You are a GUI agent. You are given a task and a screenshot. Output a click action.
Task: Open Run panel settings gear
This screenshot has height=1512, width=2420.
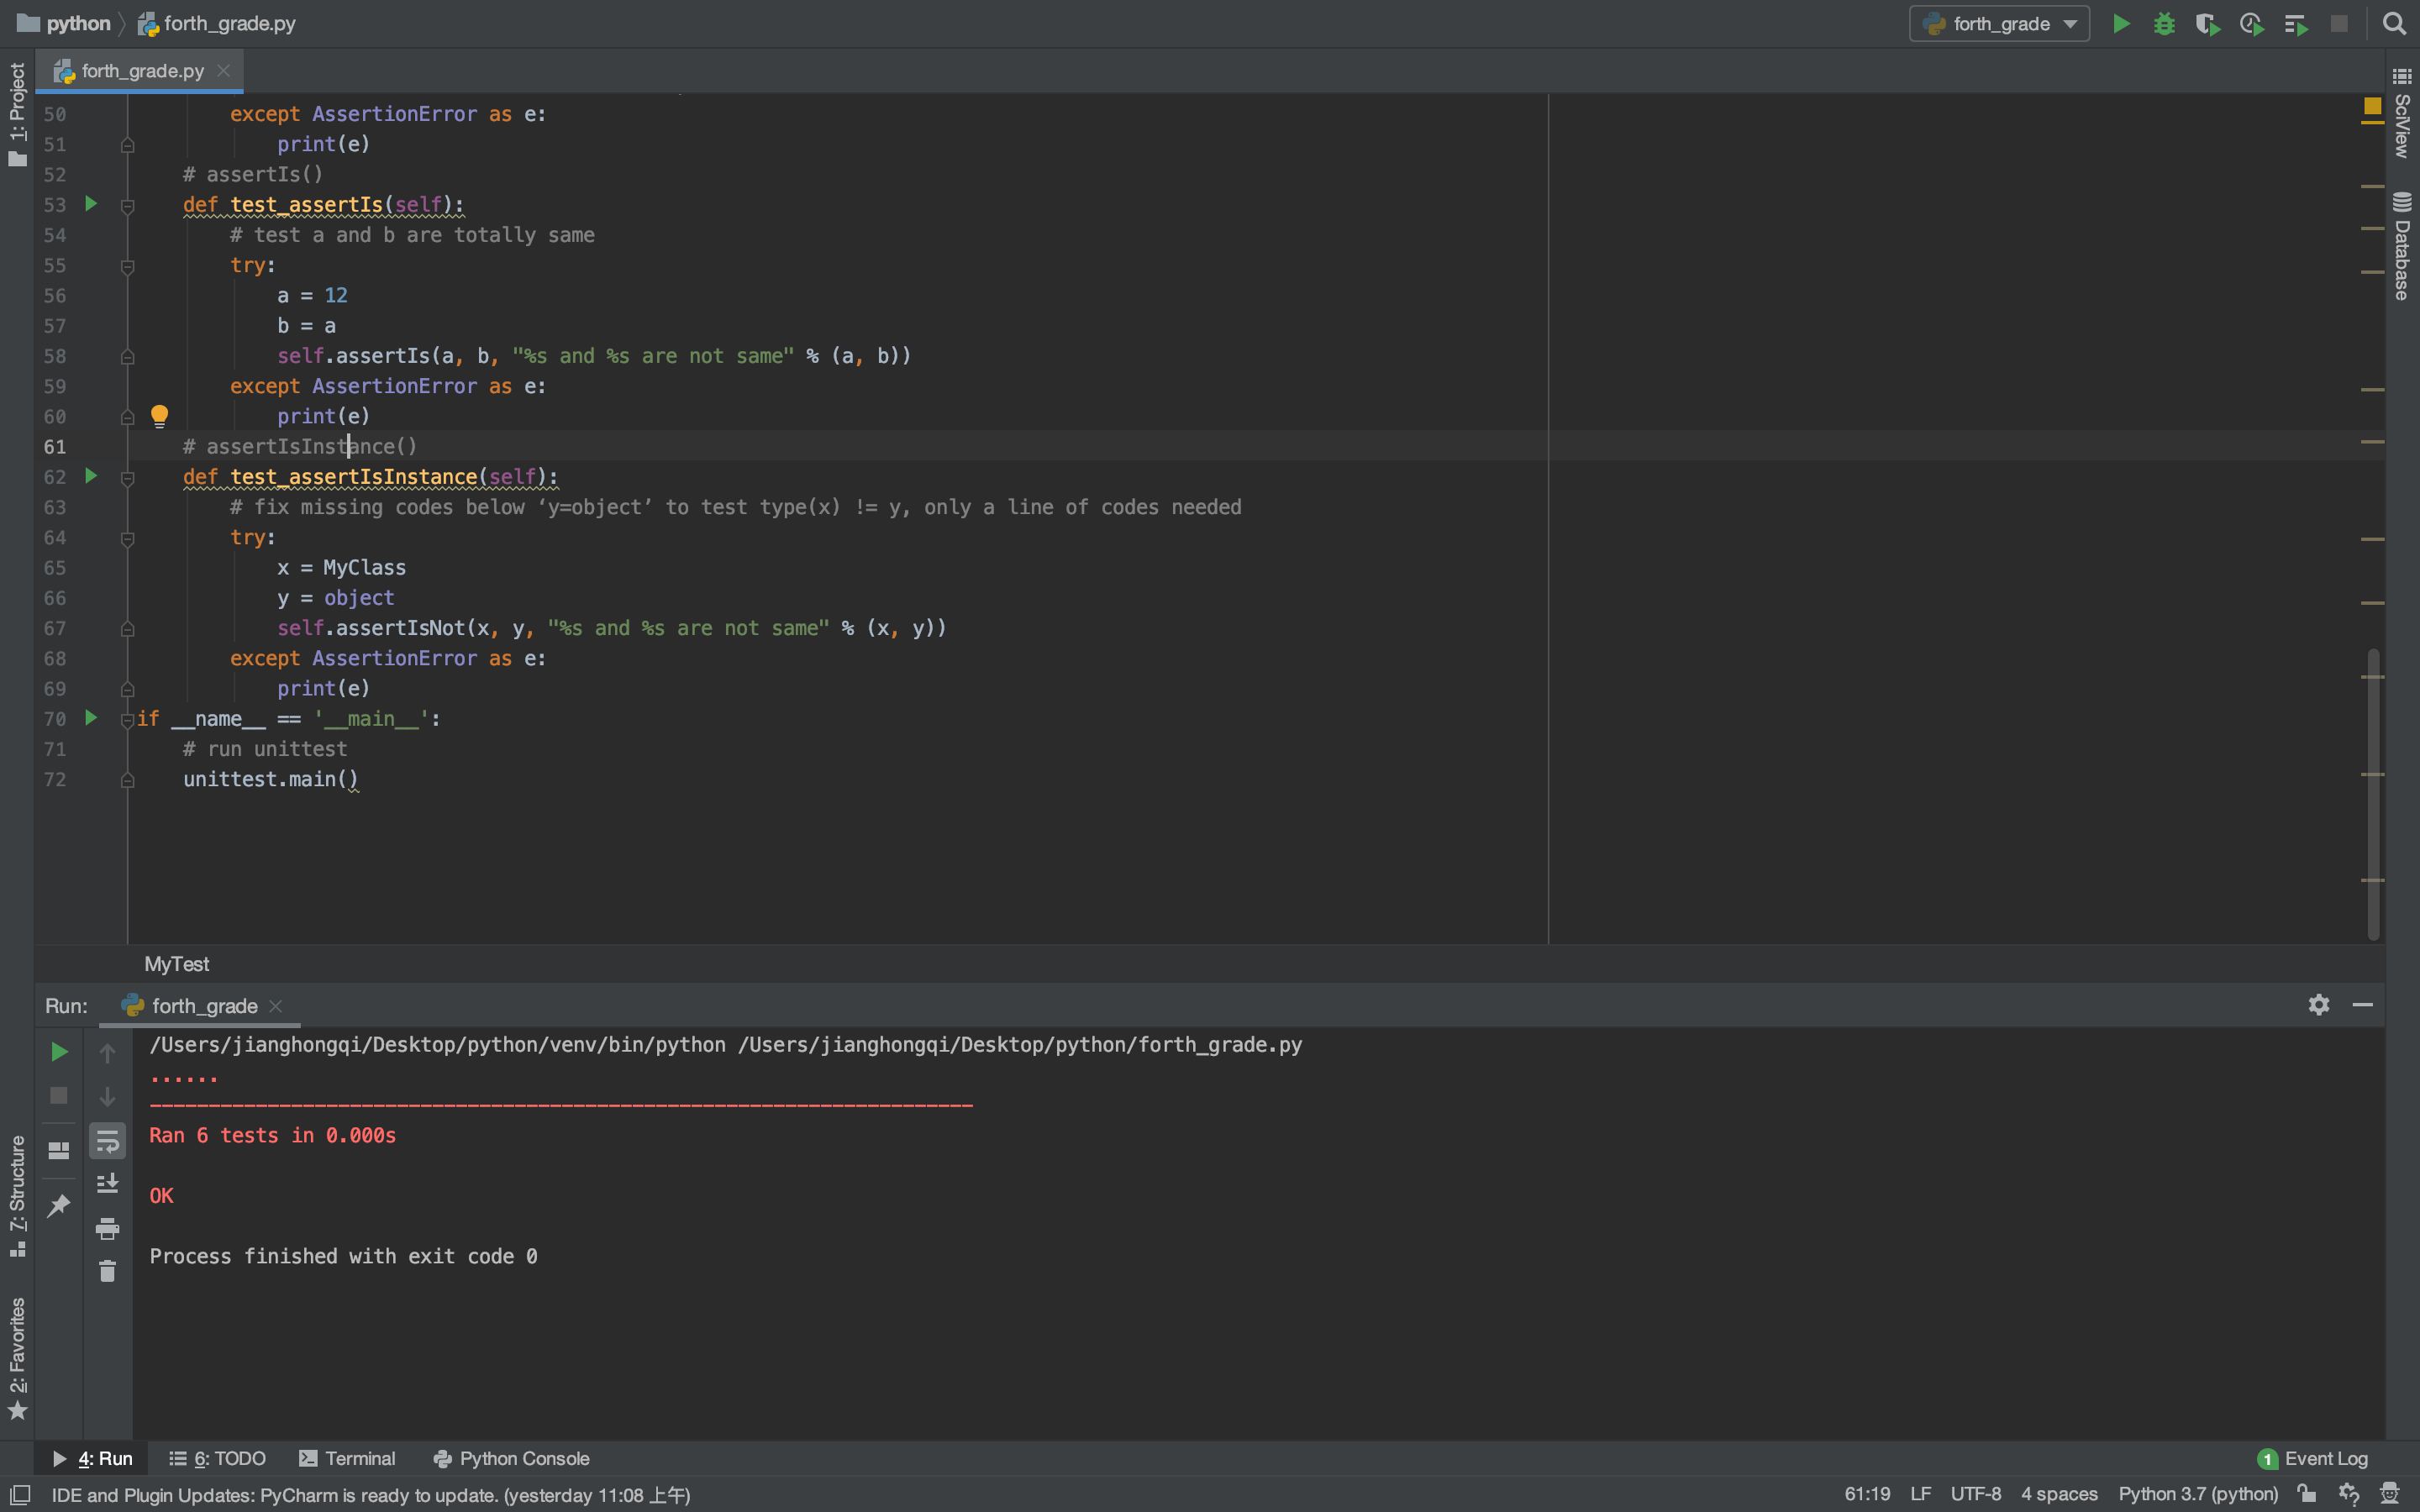(x=2319, y=1004)
